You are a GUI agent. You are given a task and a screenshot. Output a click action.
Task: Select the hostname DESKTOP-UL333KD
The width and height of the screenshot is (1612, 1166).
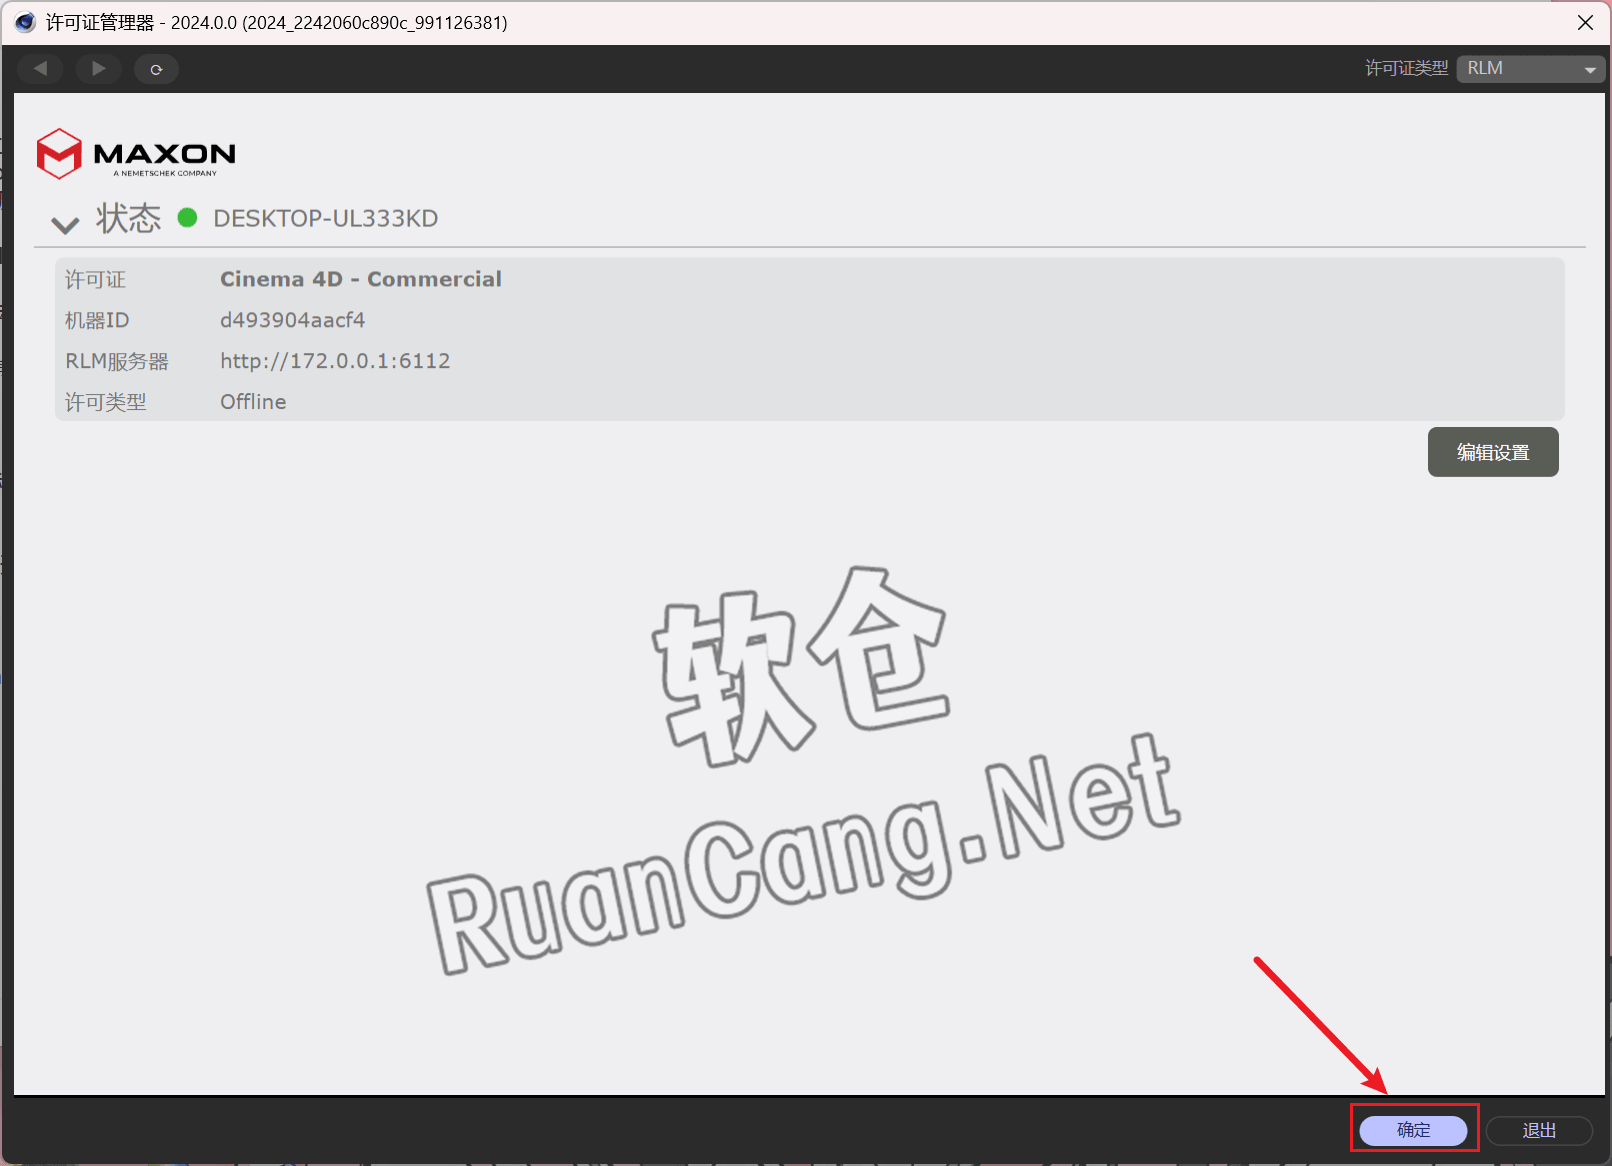click(326, 219)
